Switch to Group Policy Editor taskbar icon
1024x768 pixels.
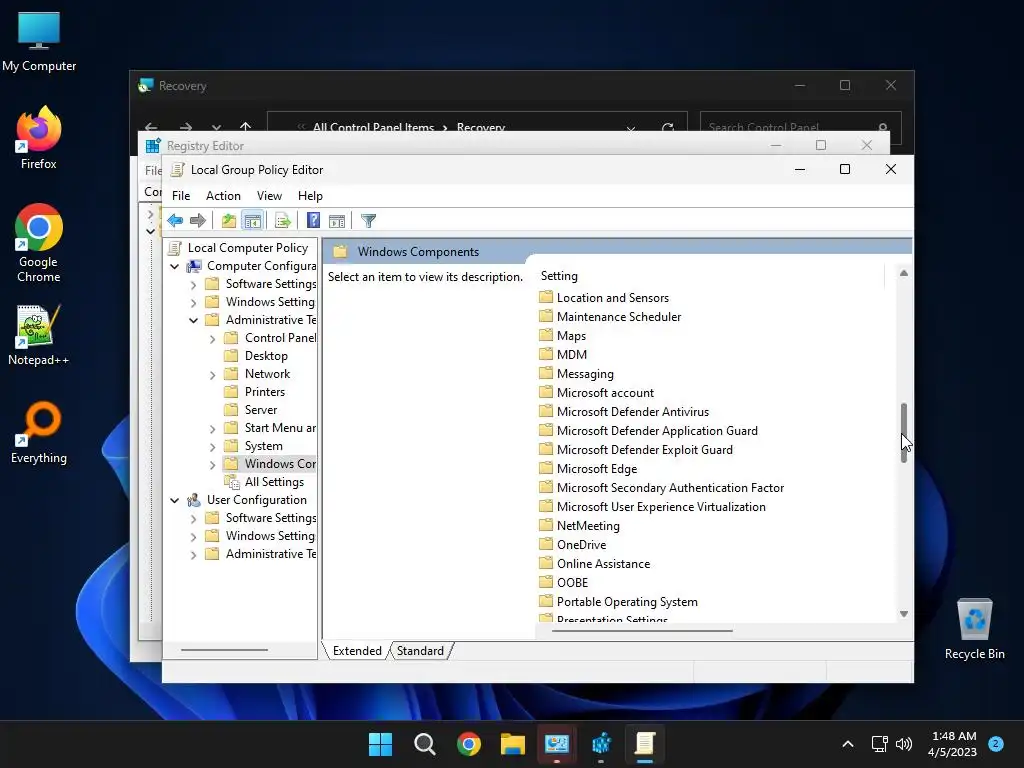[x=645, y=744]
